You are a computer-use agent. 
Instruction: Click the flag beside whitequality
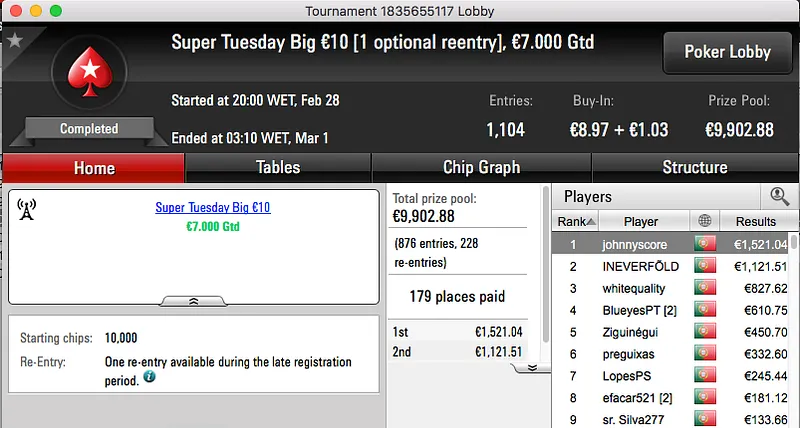coord(705,288)
